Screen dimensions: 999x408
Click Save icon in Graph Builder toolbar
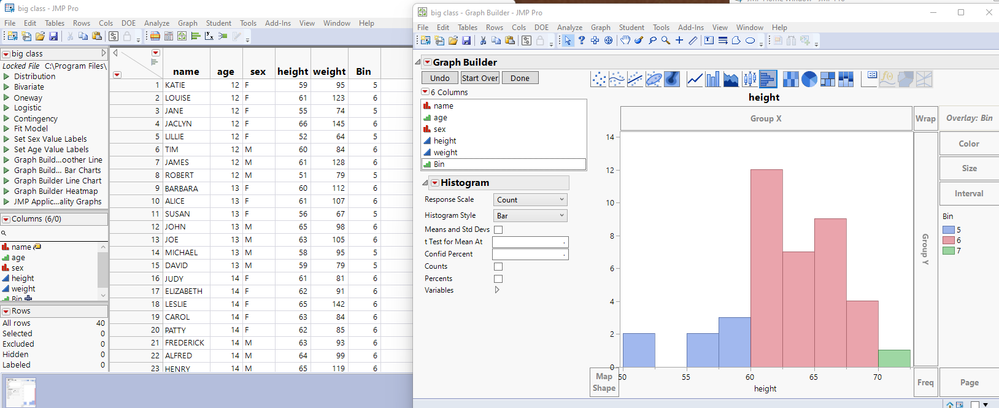coord(467,40)
